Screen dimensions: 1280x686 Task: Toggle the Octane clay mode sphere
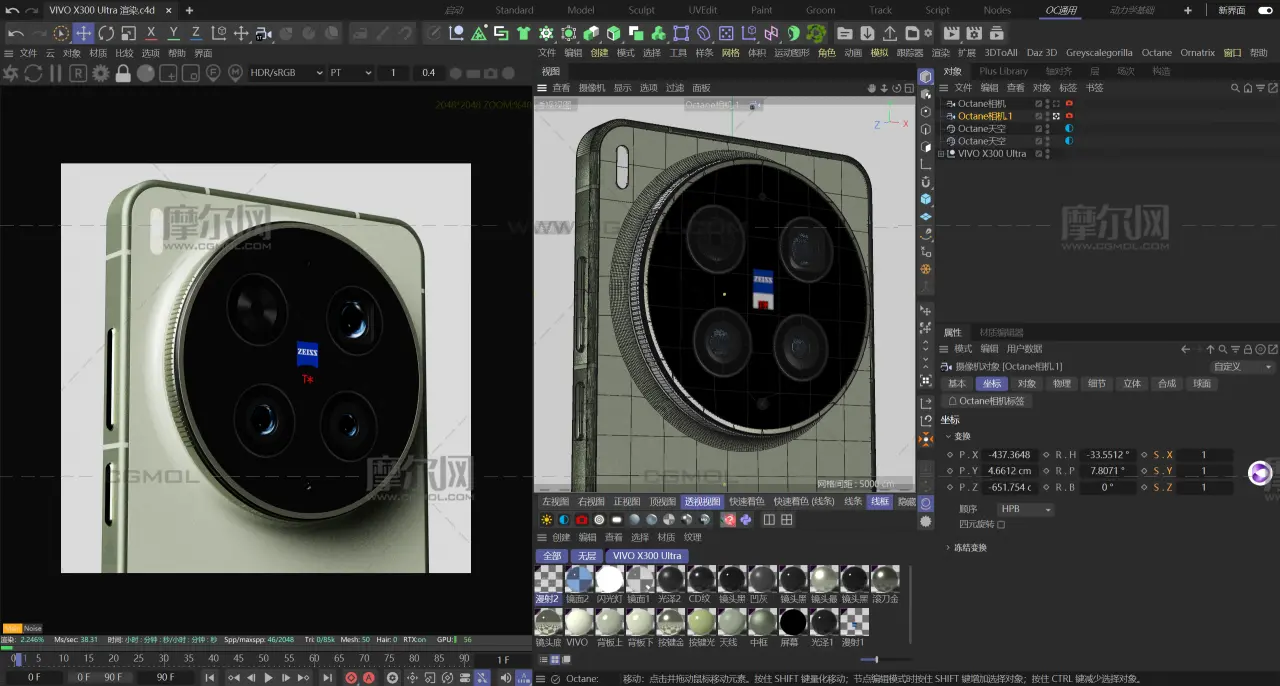[146, 73]
